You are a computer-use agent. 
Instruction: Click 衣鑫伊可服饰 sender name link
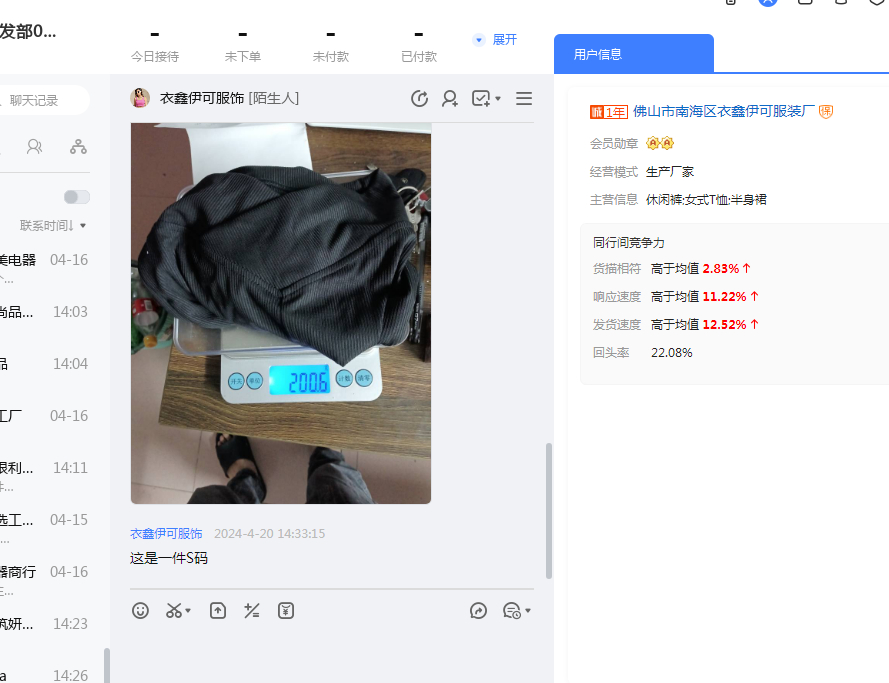[166, 533]
